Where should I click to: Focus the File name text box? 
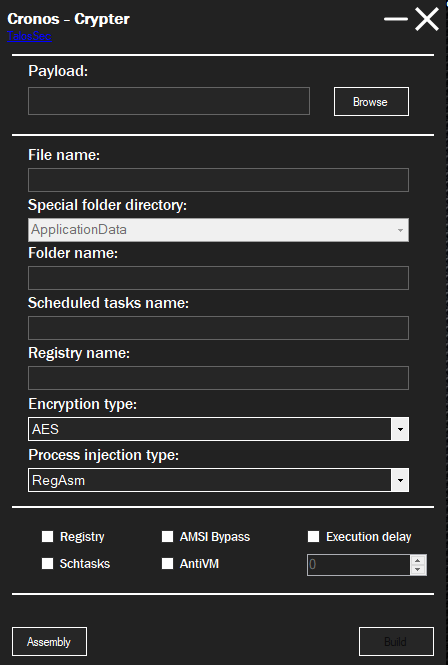pyautogui.click(x=218, y=180)
